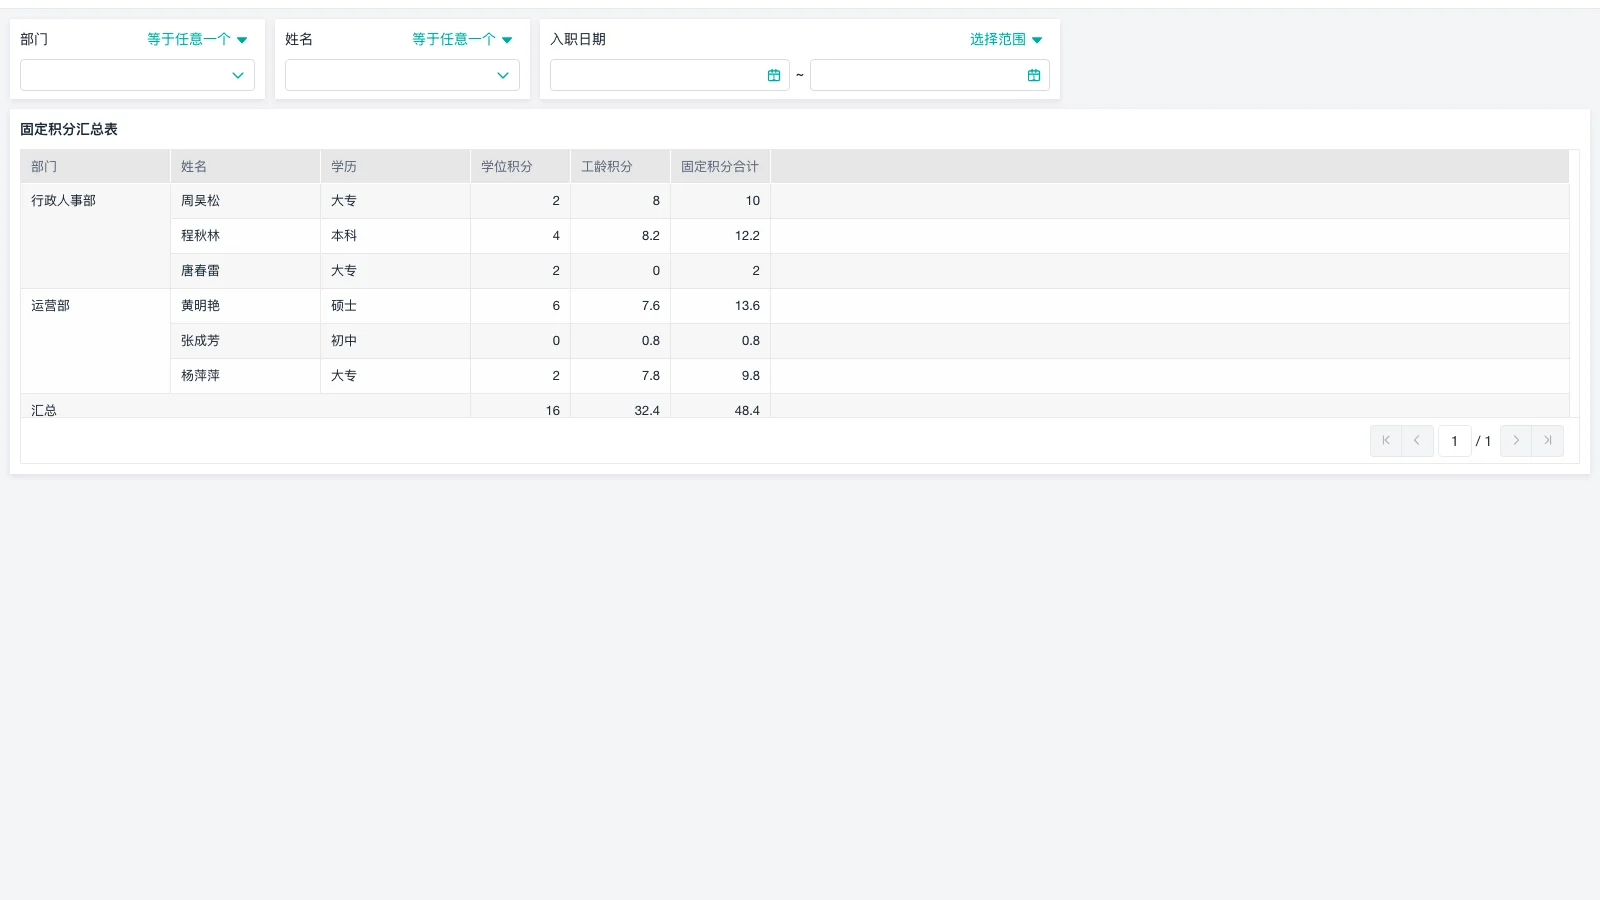Click the 工龄积分 column header

607,167
